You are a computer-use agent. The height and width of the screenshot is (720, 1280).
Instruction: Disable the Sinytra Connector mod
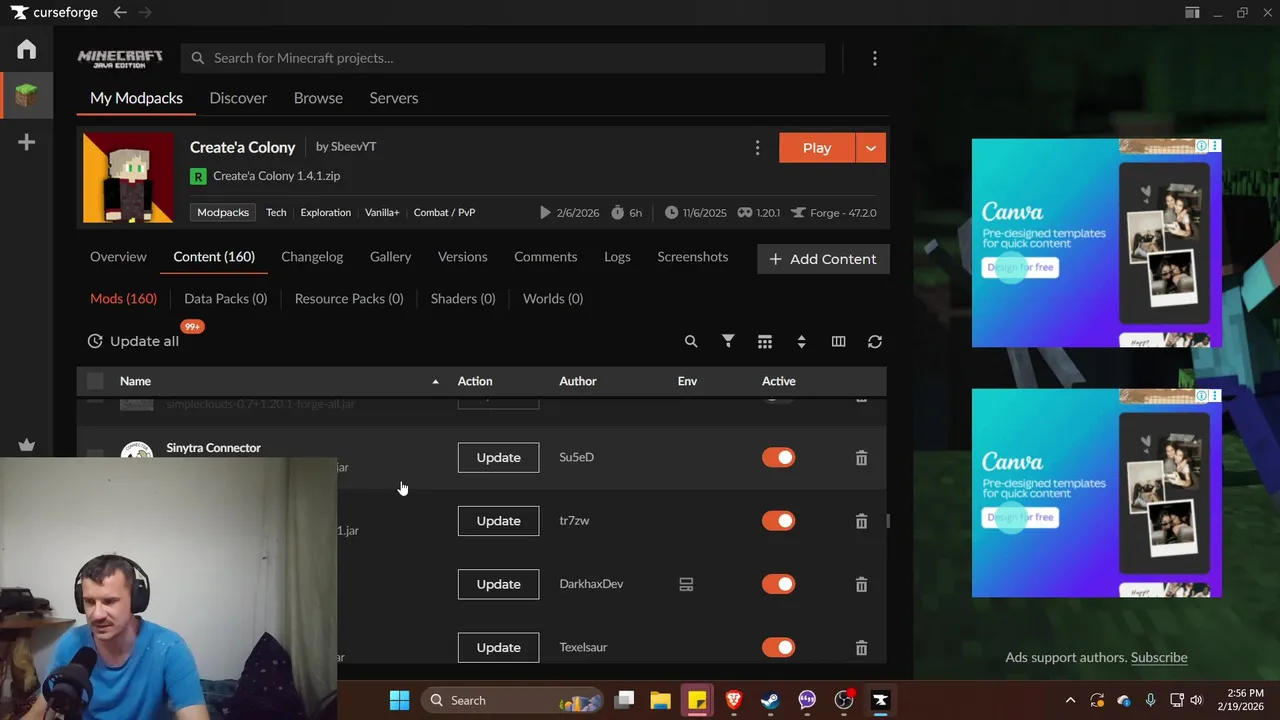778,457
